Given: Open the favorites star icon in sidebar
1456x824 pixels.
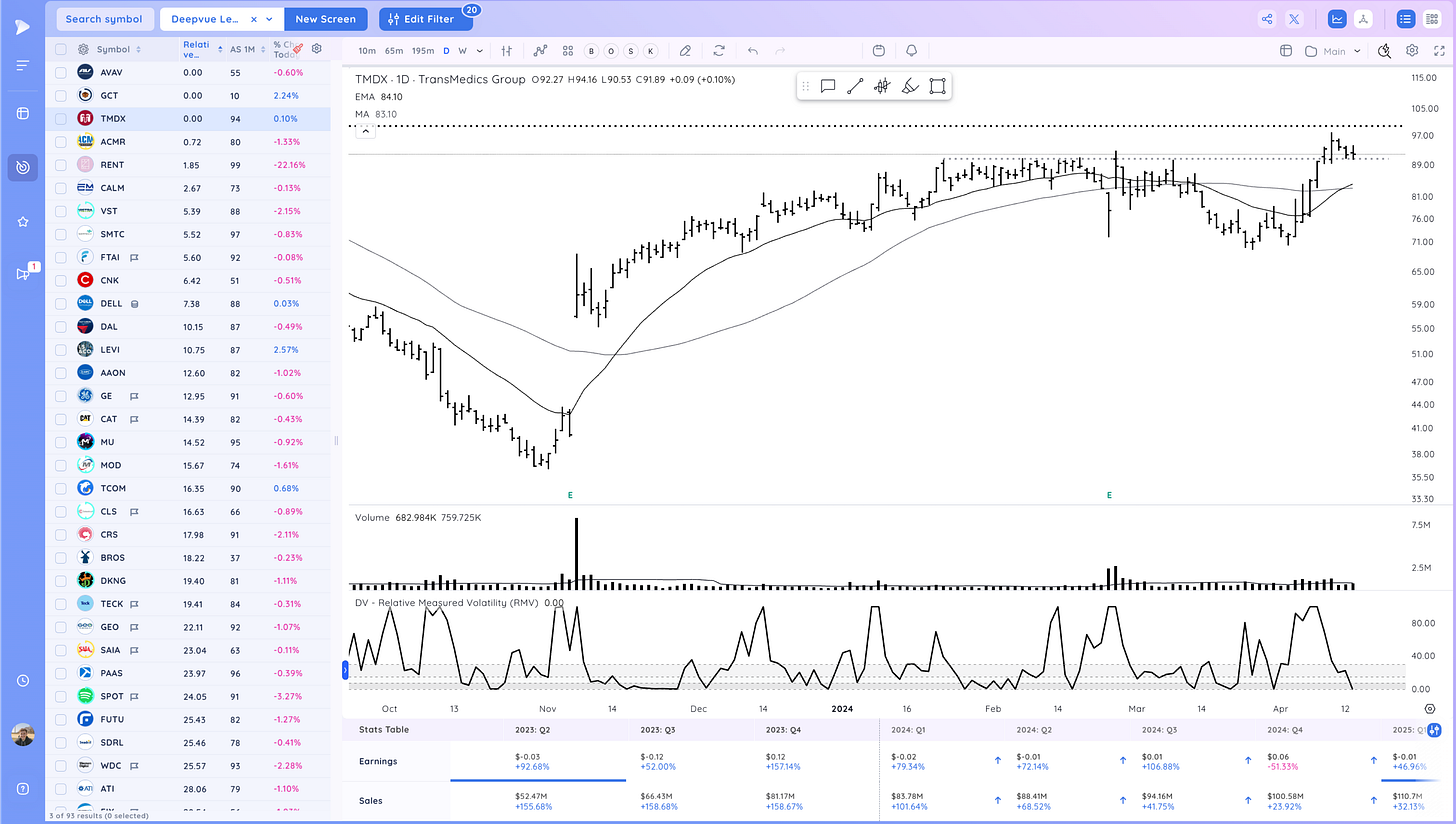Looking at the screenshot, I should click(x=22, y=221).
